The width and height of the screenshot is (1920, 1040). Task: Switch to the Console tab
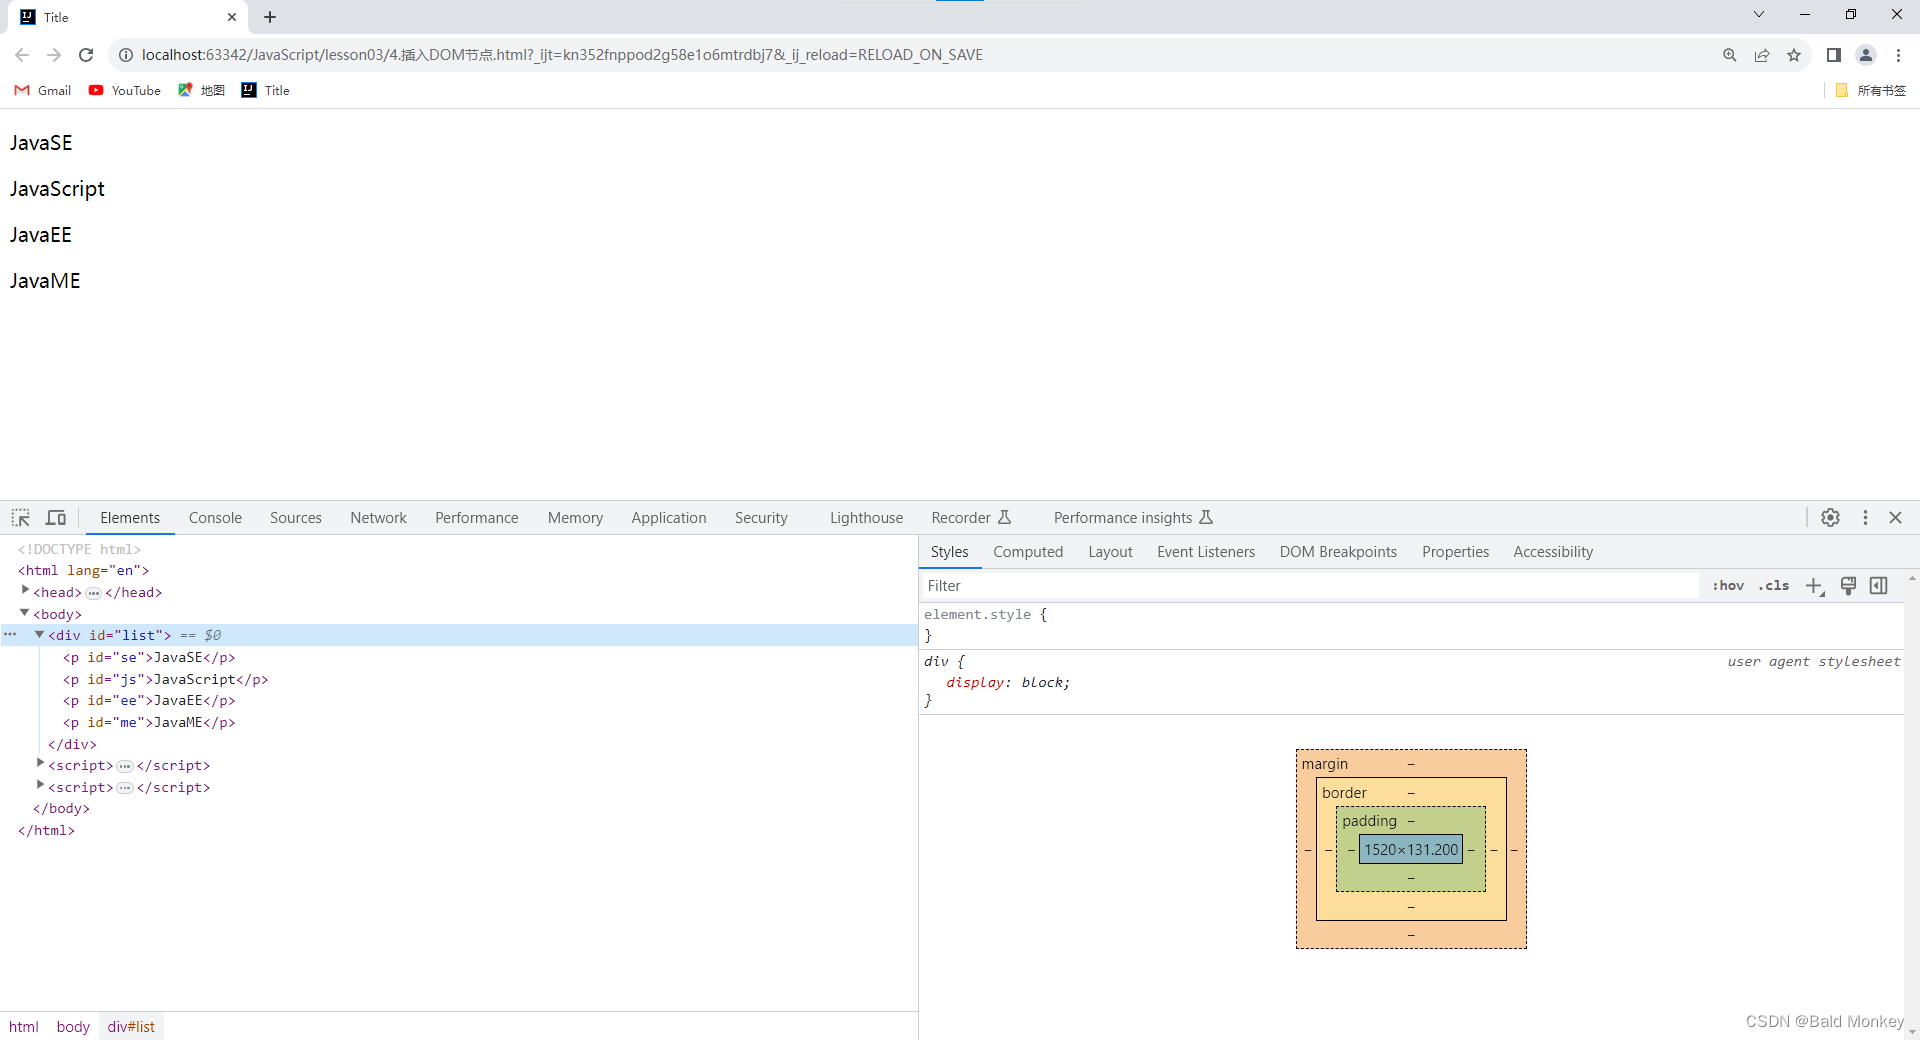click(215, 517)
